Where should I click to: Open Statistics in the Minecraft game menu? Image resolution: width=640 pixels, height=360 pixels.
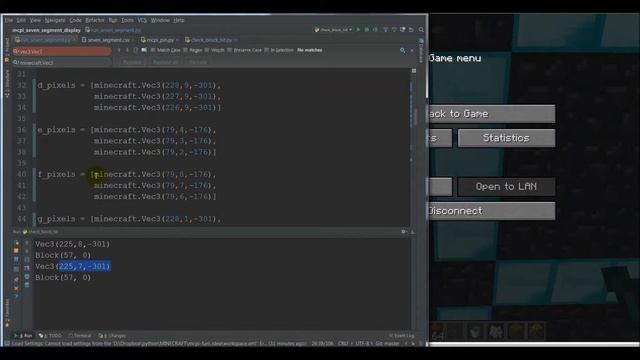[x=506, y=138]
